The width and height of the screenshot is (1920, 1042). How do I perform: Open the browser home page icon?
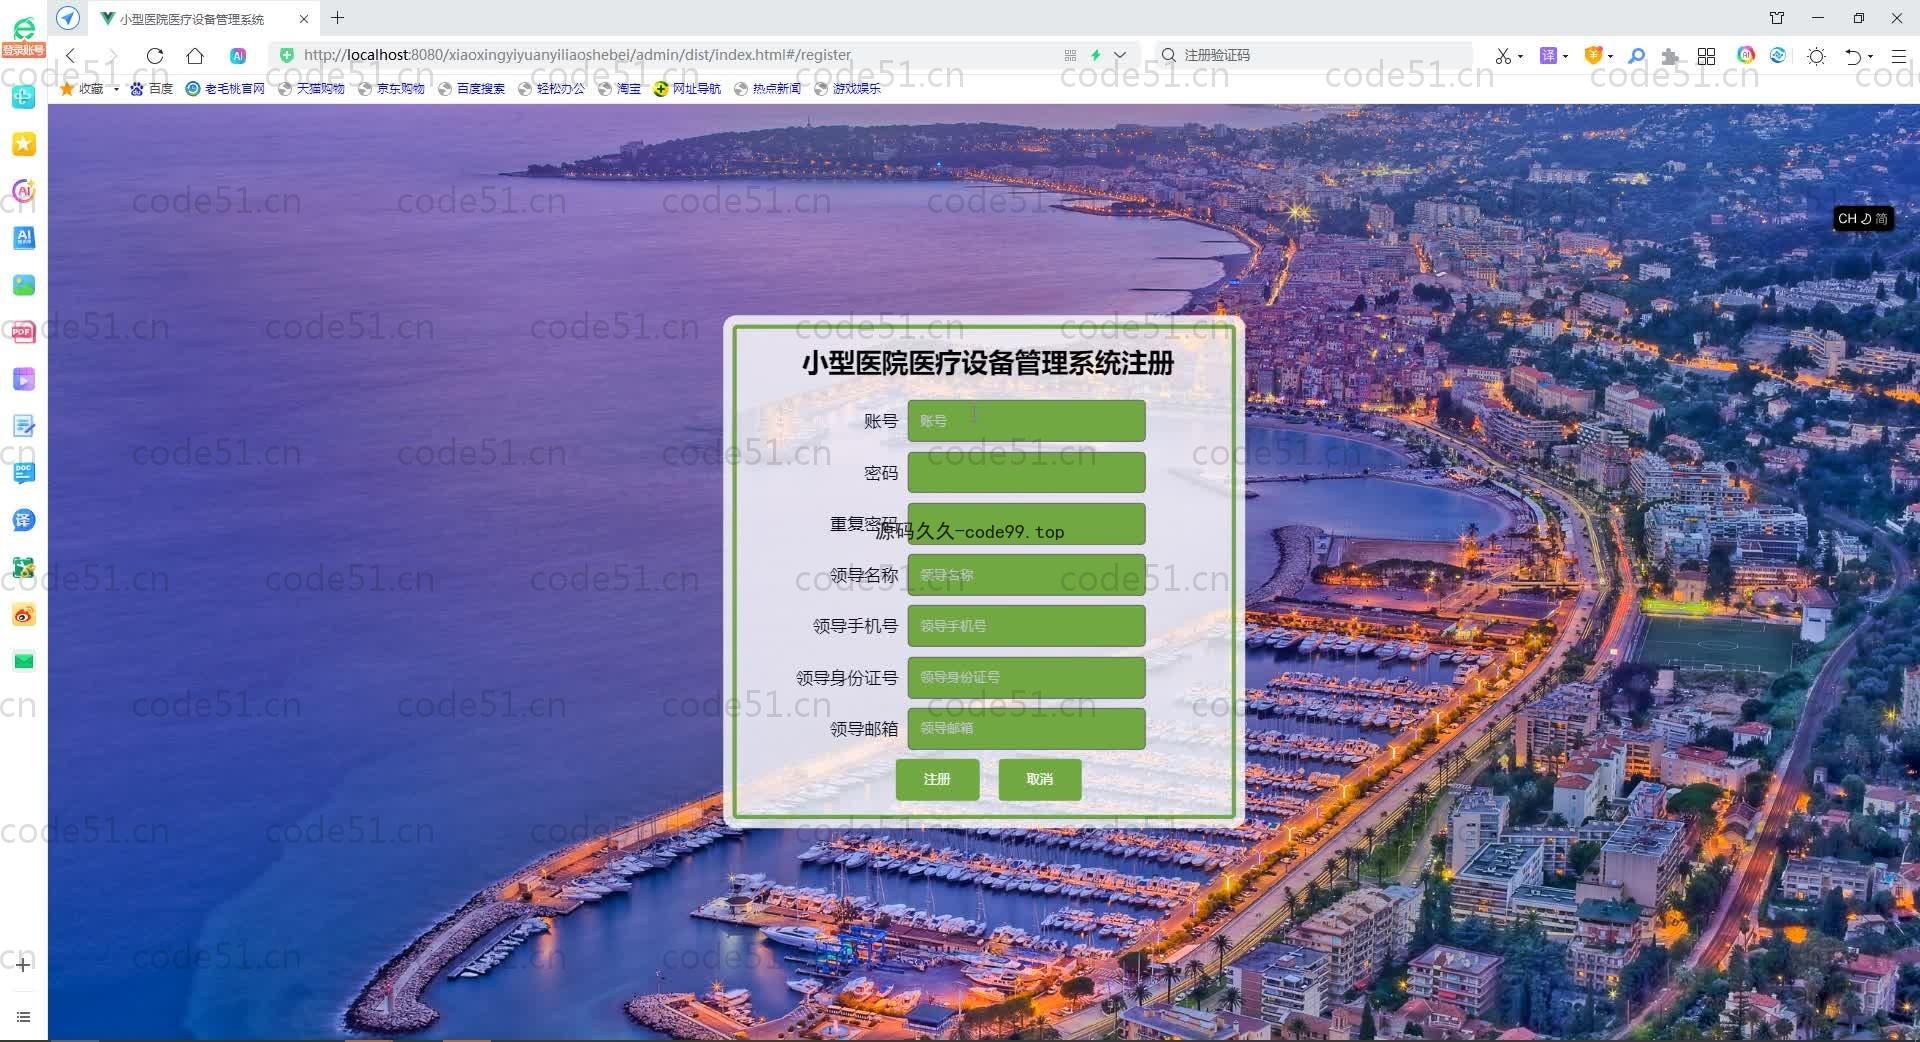click(195, 56)
